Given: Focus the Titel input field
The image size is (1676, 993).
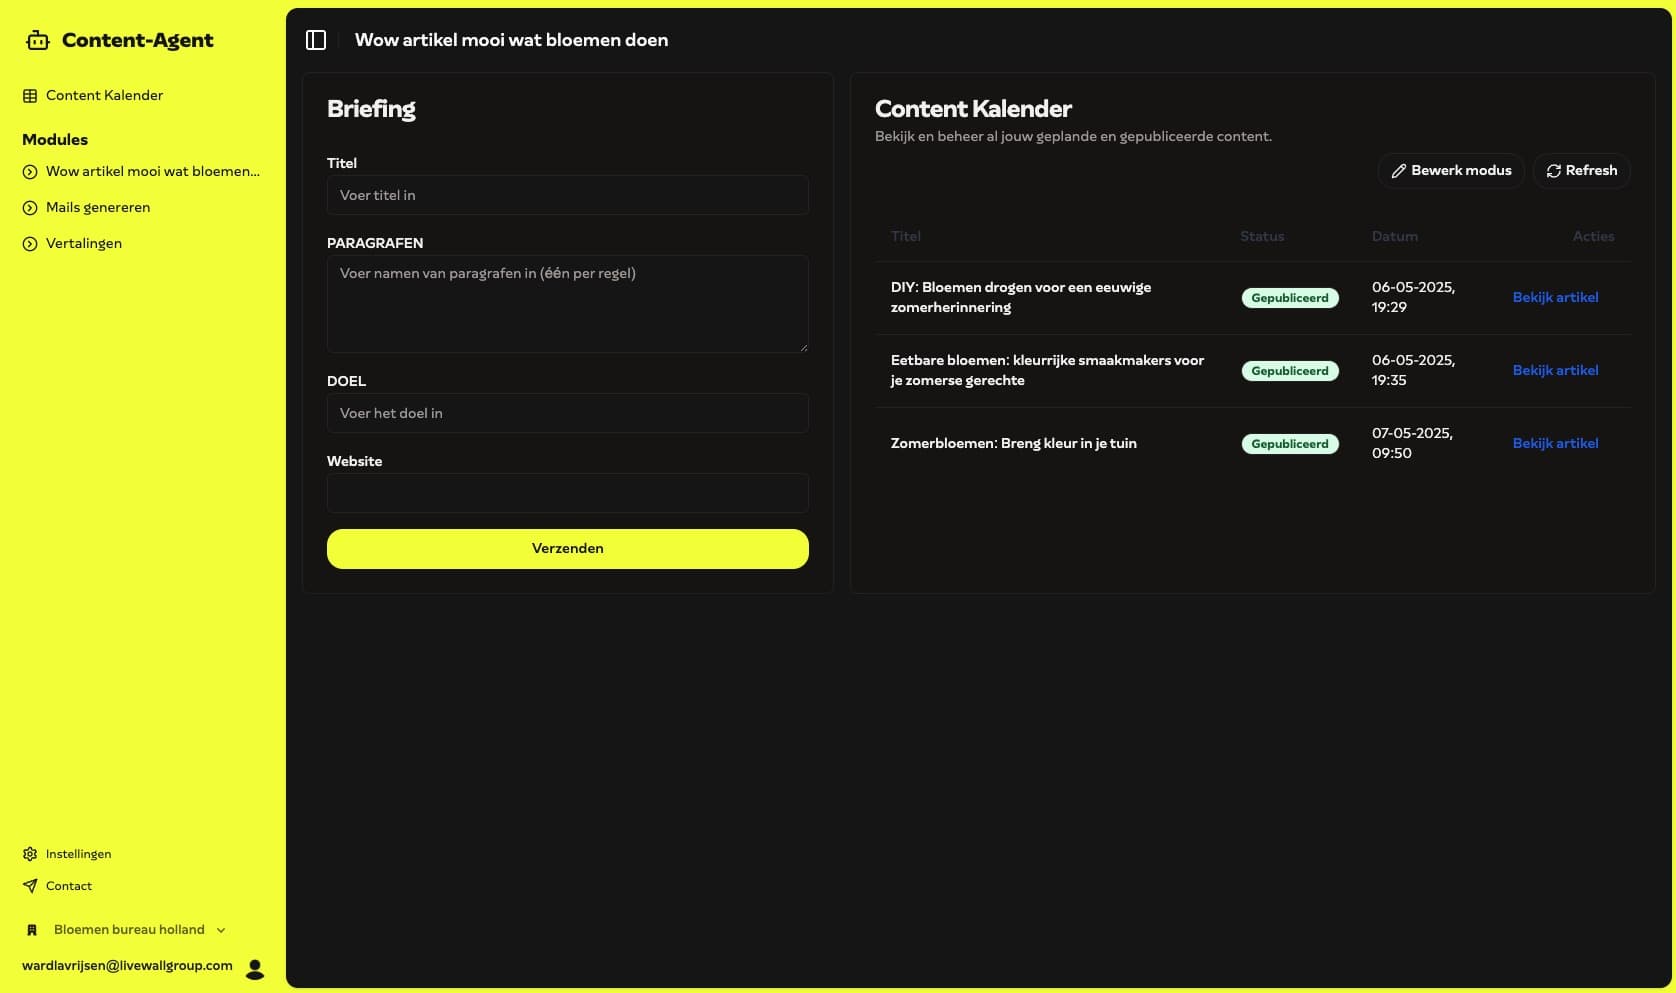Looking at the screenshot, I should click(567, 196).
